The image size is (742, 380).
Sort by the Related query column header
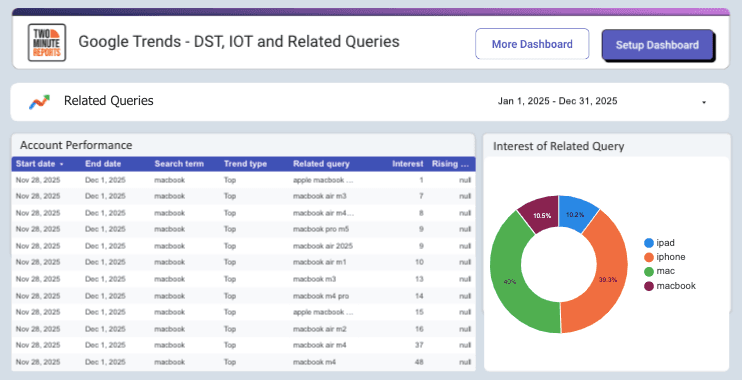[x=321, y=164]
